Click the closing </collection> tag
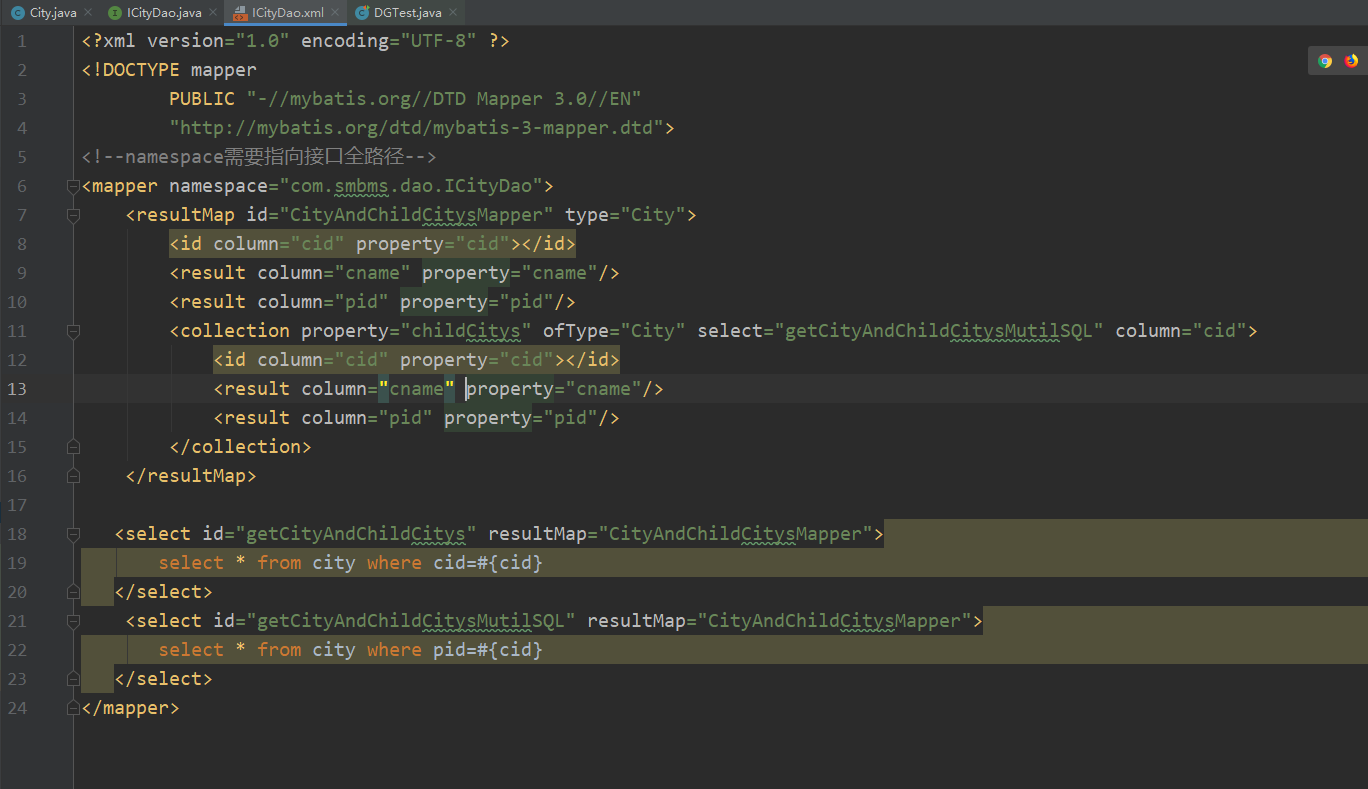The image size is (1368, 789). tap(240, 447)
